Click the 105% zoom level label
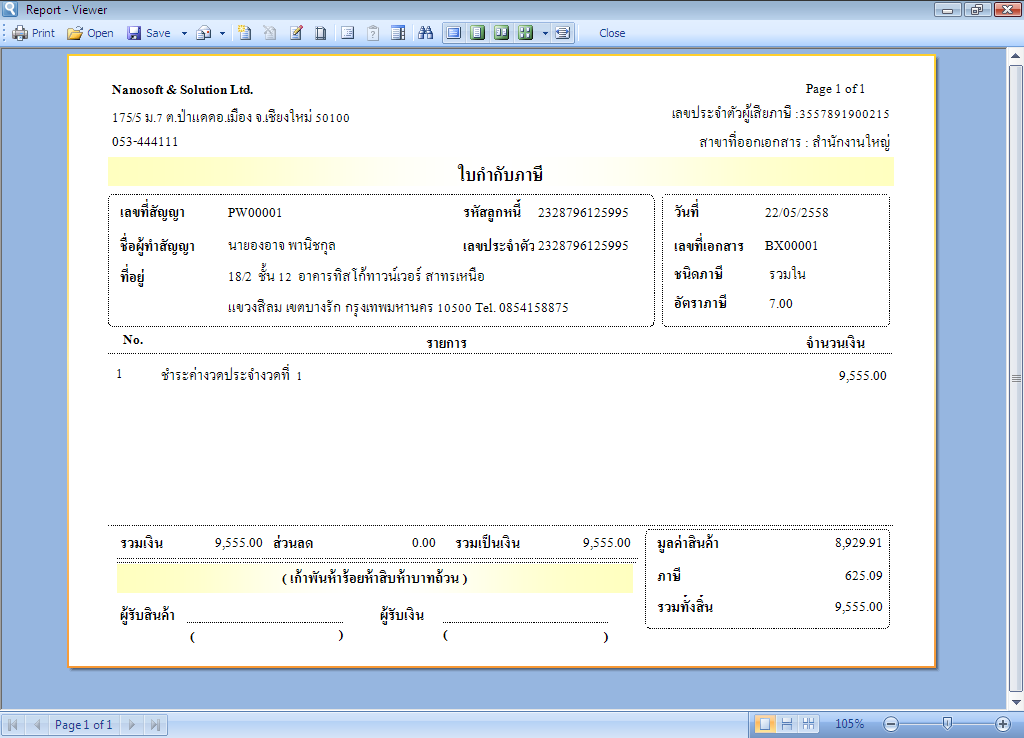Image resolution: width=1024 pixels, height=738 pixels. pyautogui.click(x=849, y=724)
